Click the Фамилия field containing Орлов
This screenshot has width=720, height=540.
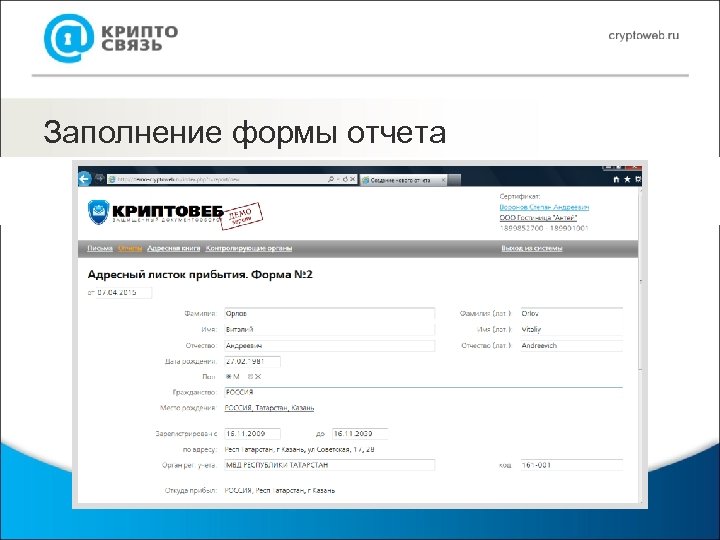[329, 314]
